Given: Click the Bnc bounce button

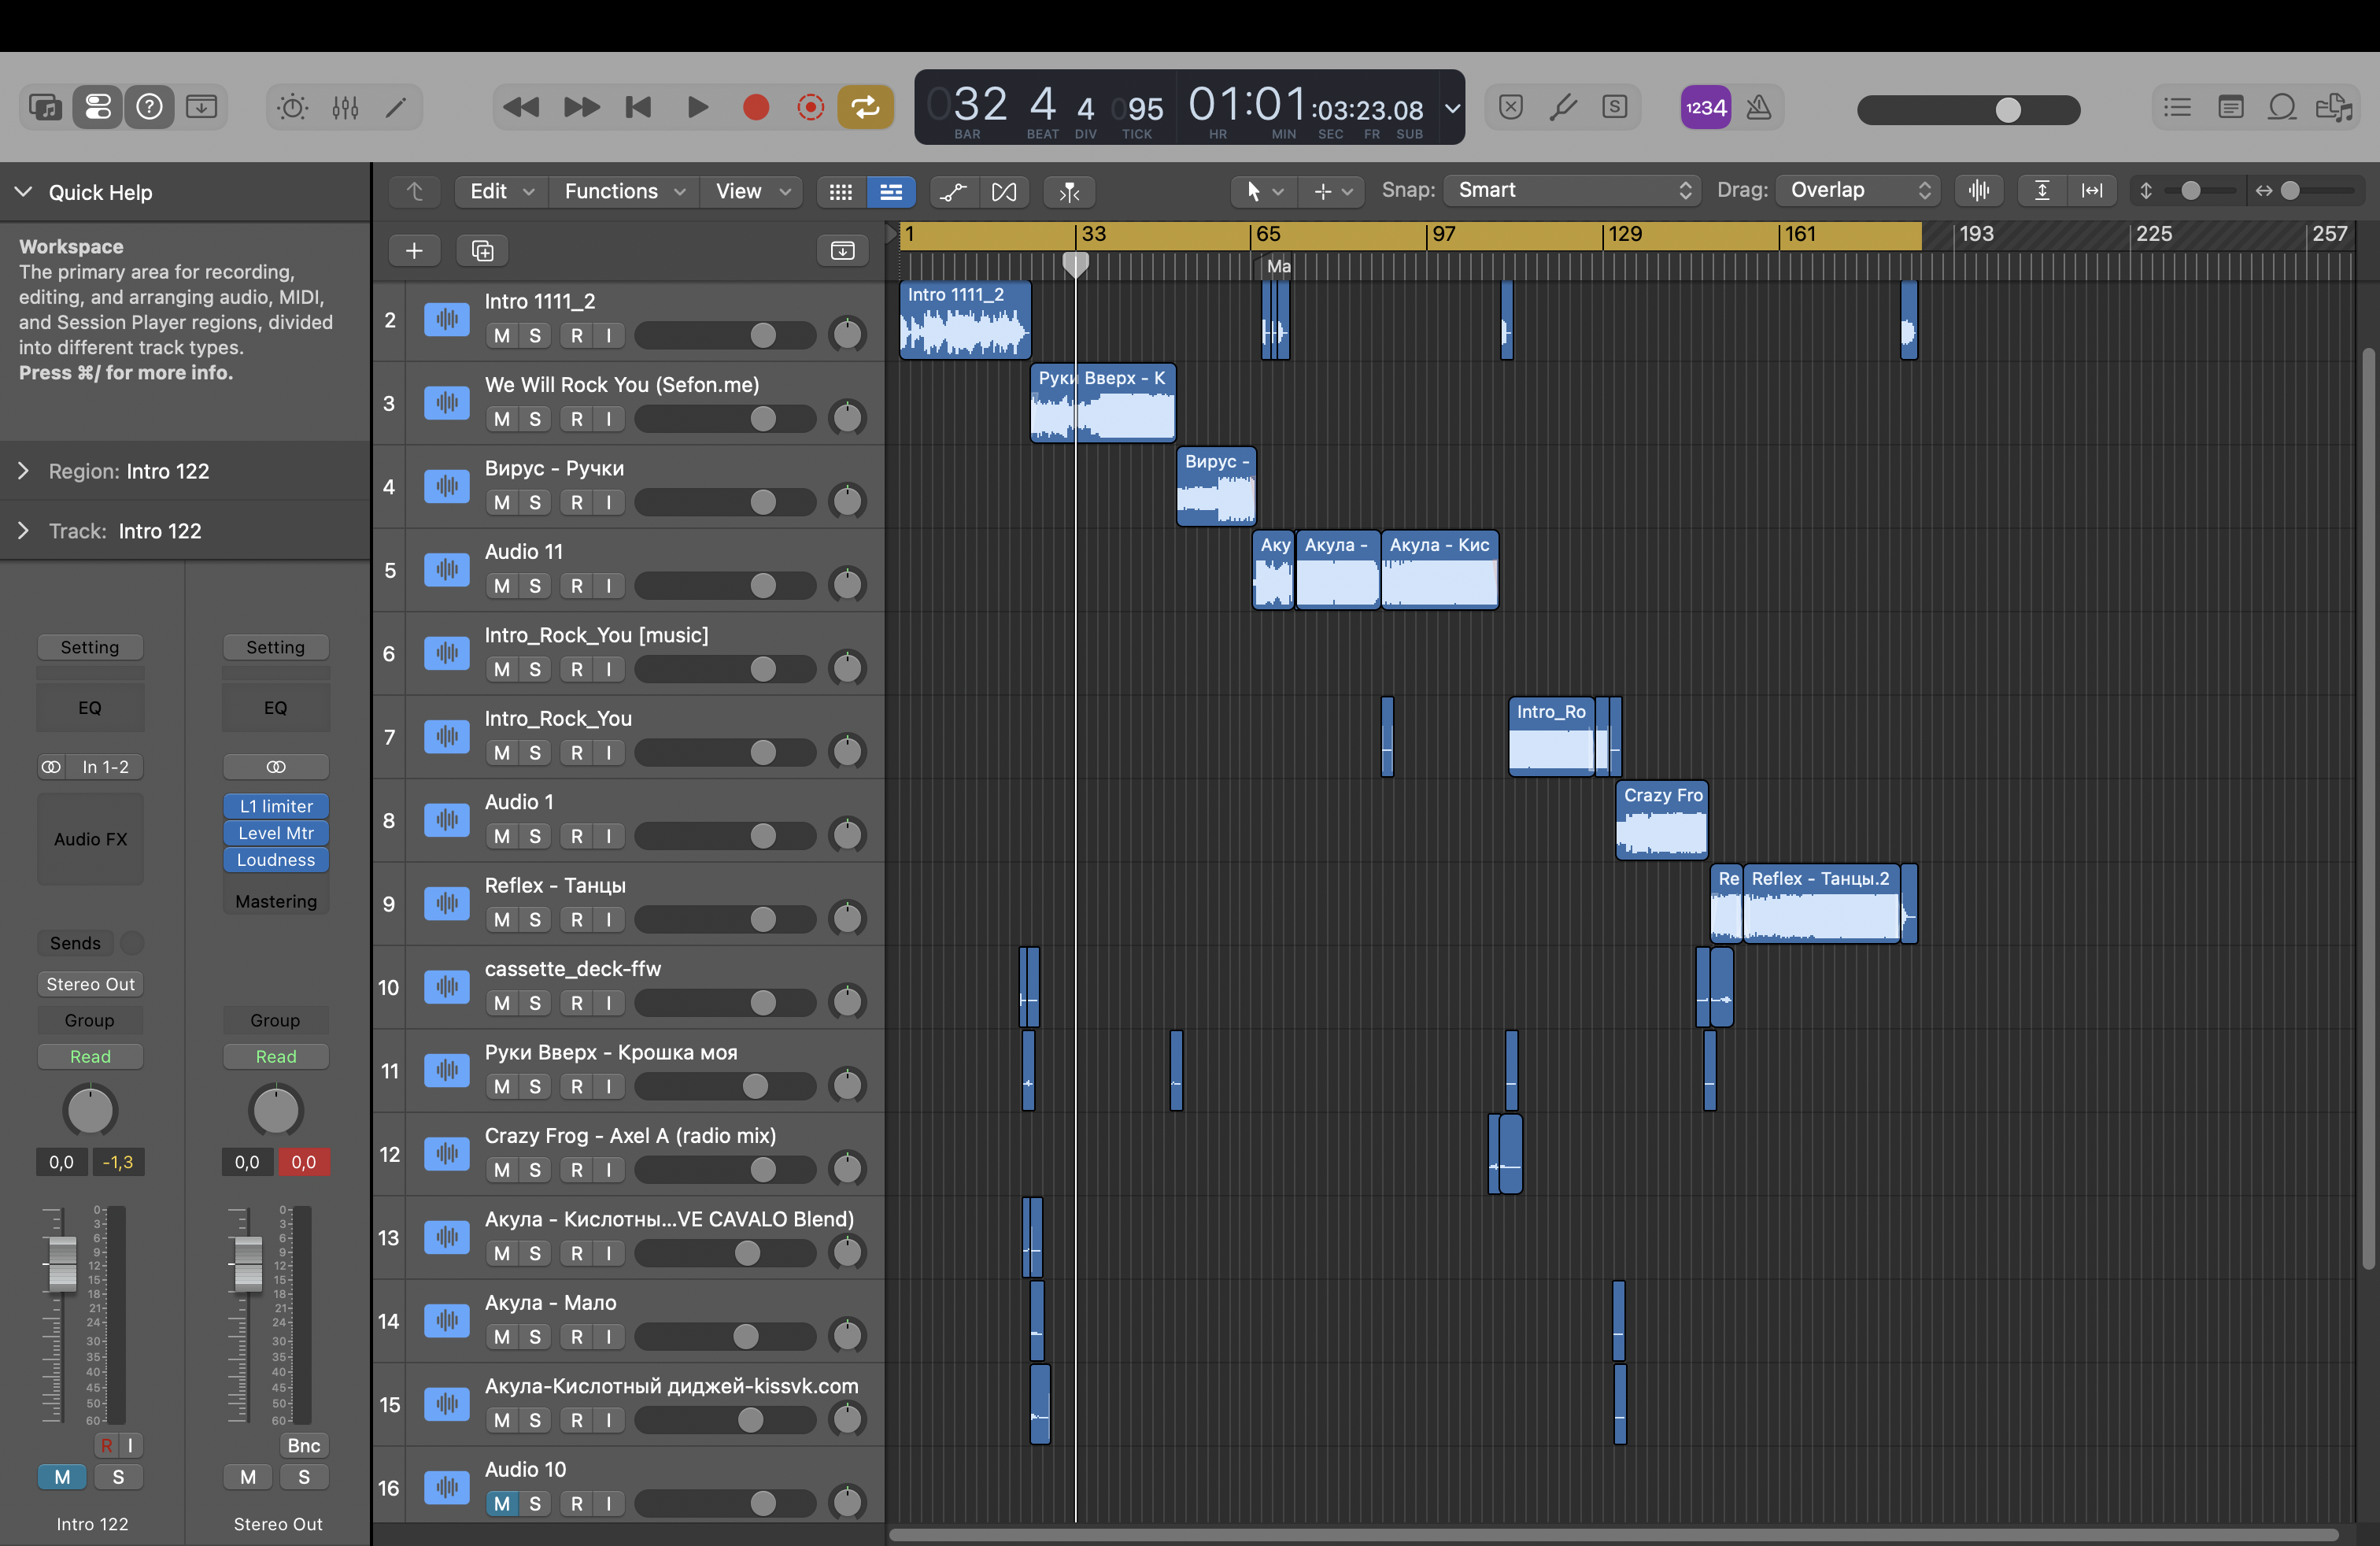Looking at the screenshot, I should 304,1446.
